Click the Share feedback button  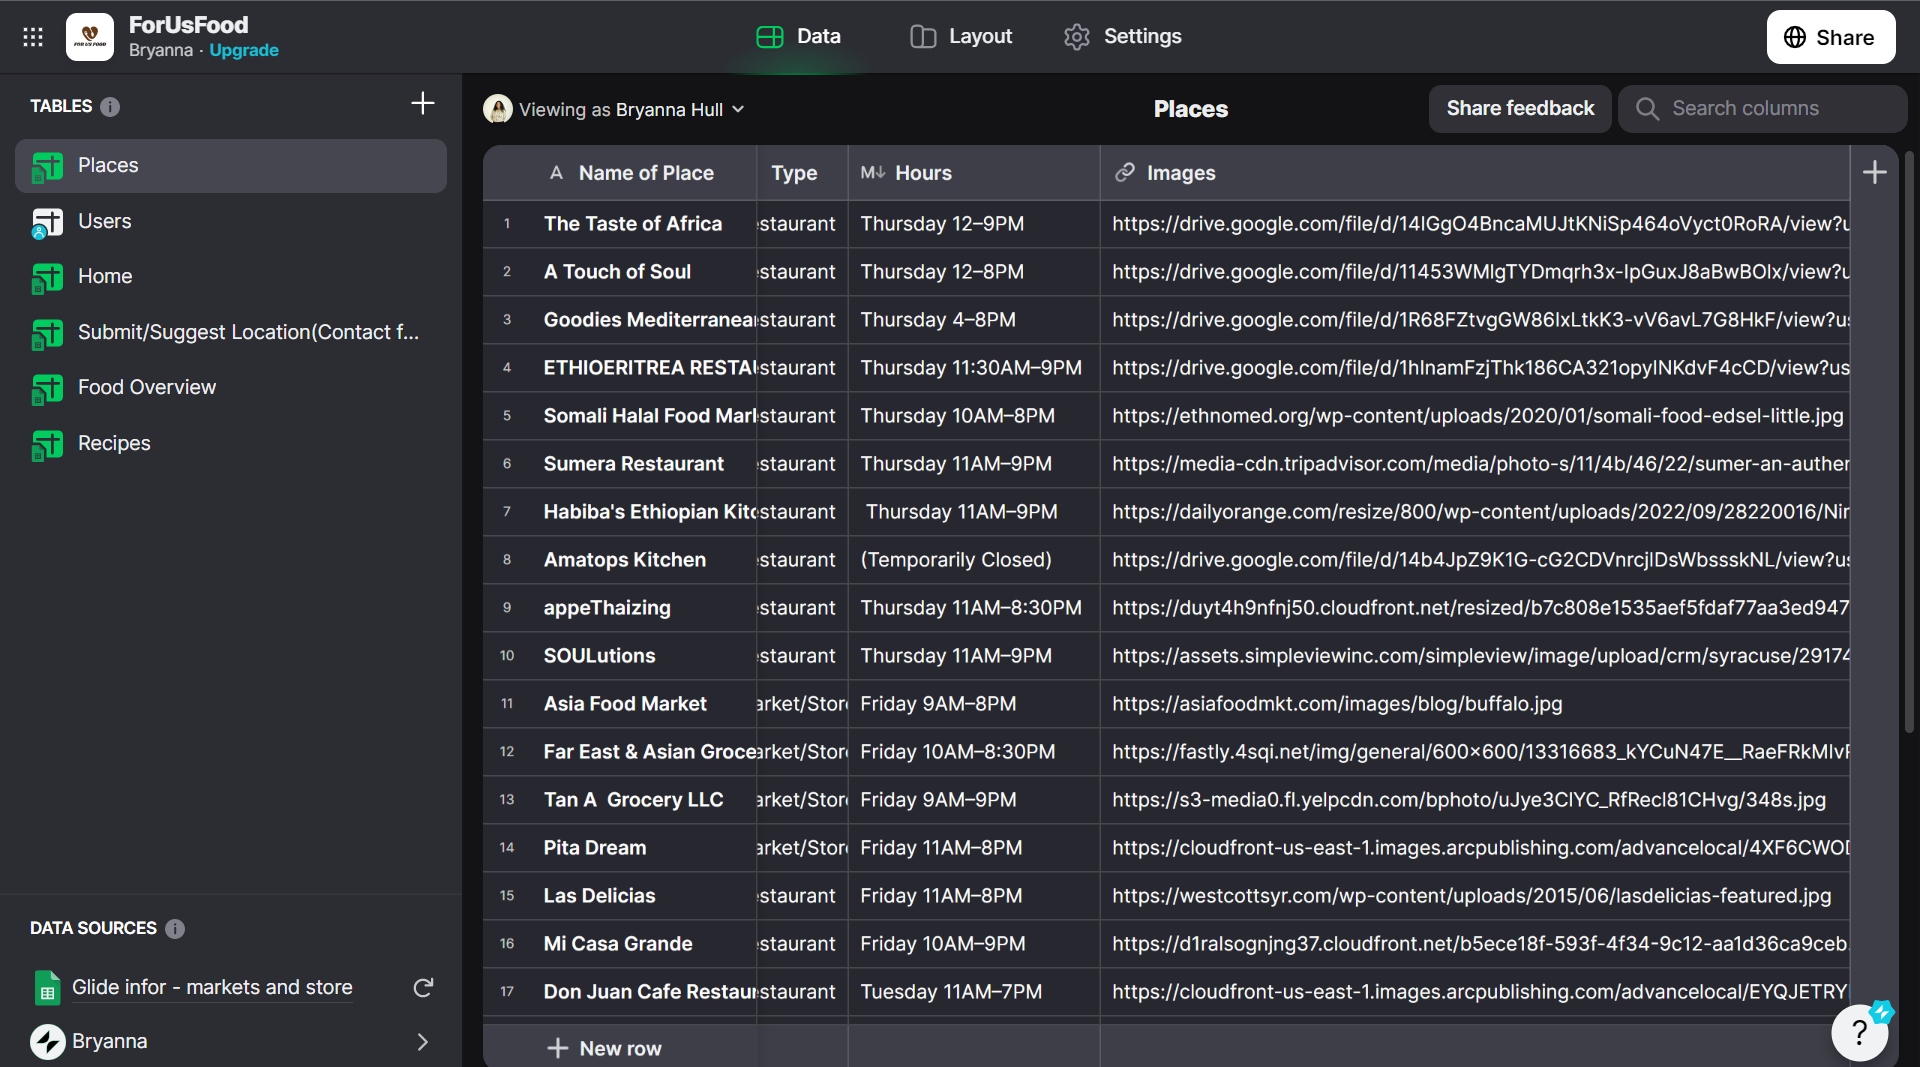pos(1520,109)
